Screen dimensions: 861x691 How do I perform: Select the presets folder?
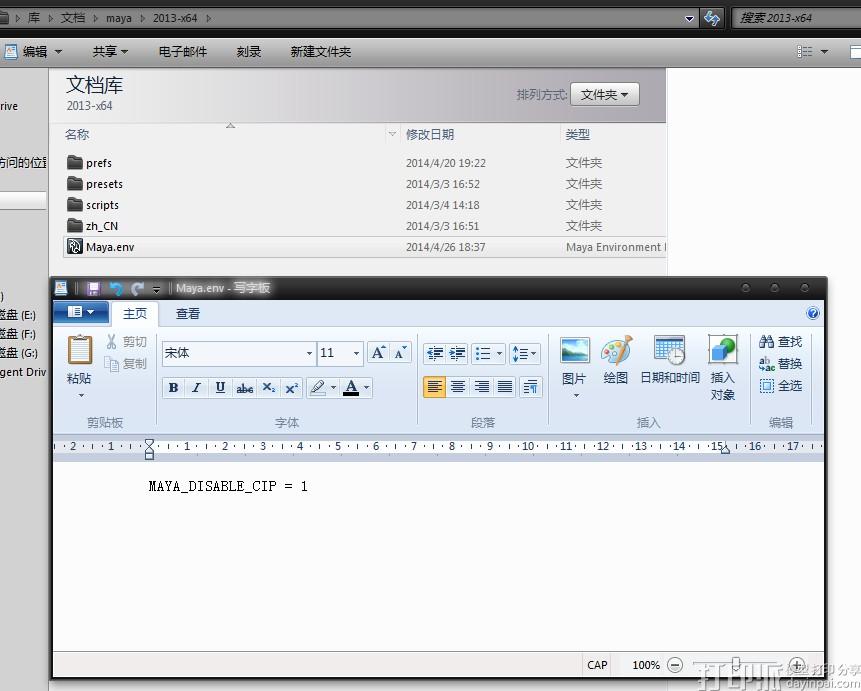(x=365, y=184)
